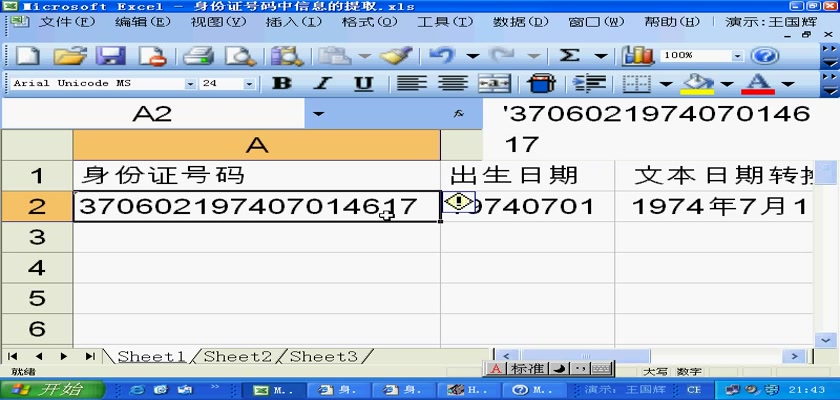Screen dimensions: 840x400
Task: Select cell A2 with the ID number
Action: (256, 207)
